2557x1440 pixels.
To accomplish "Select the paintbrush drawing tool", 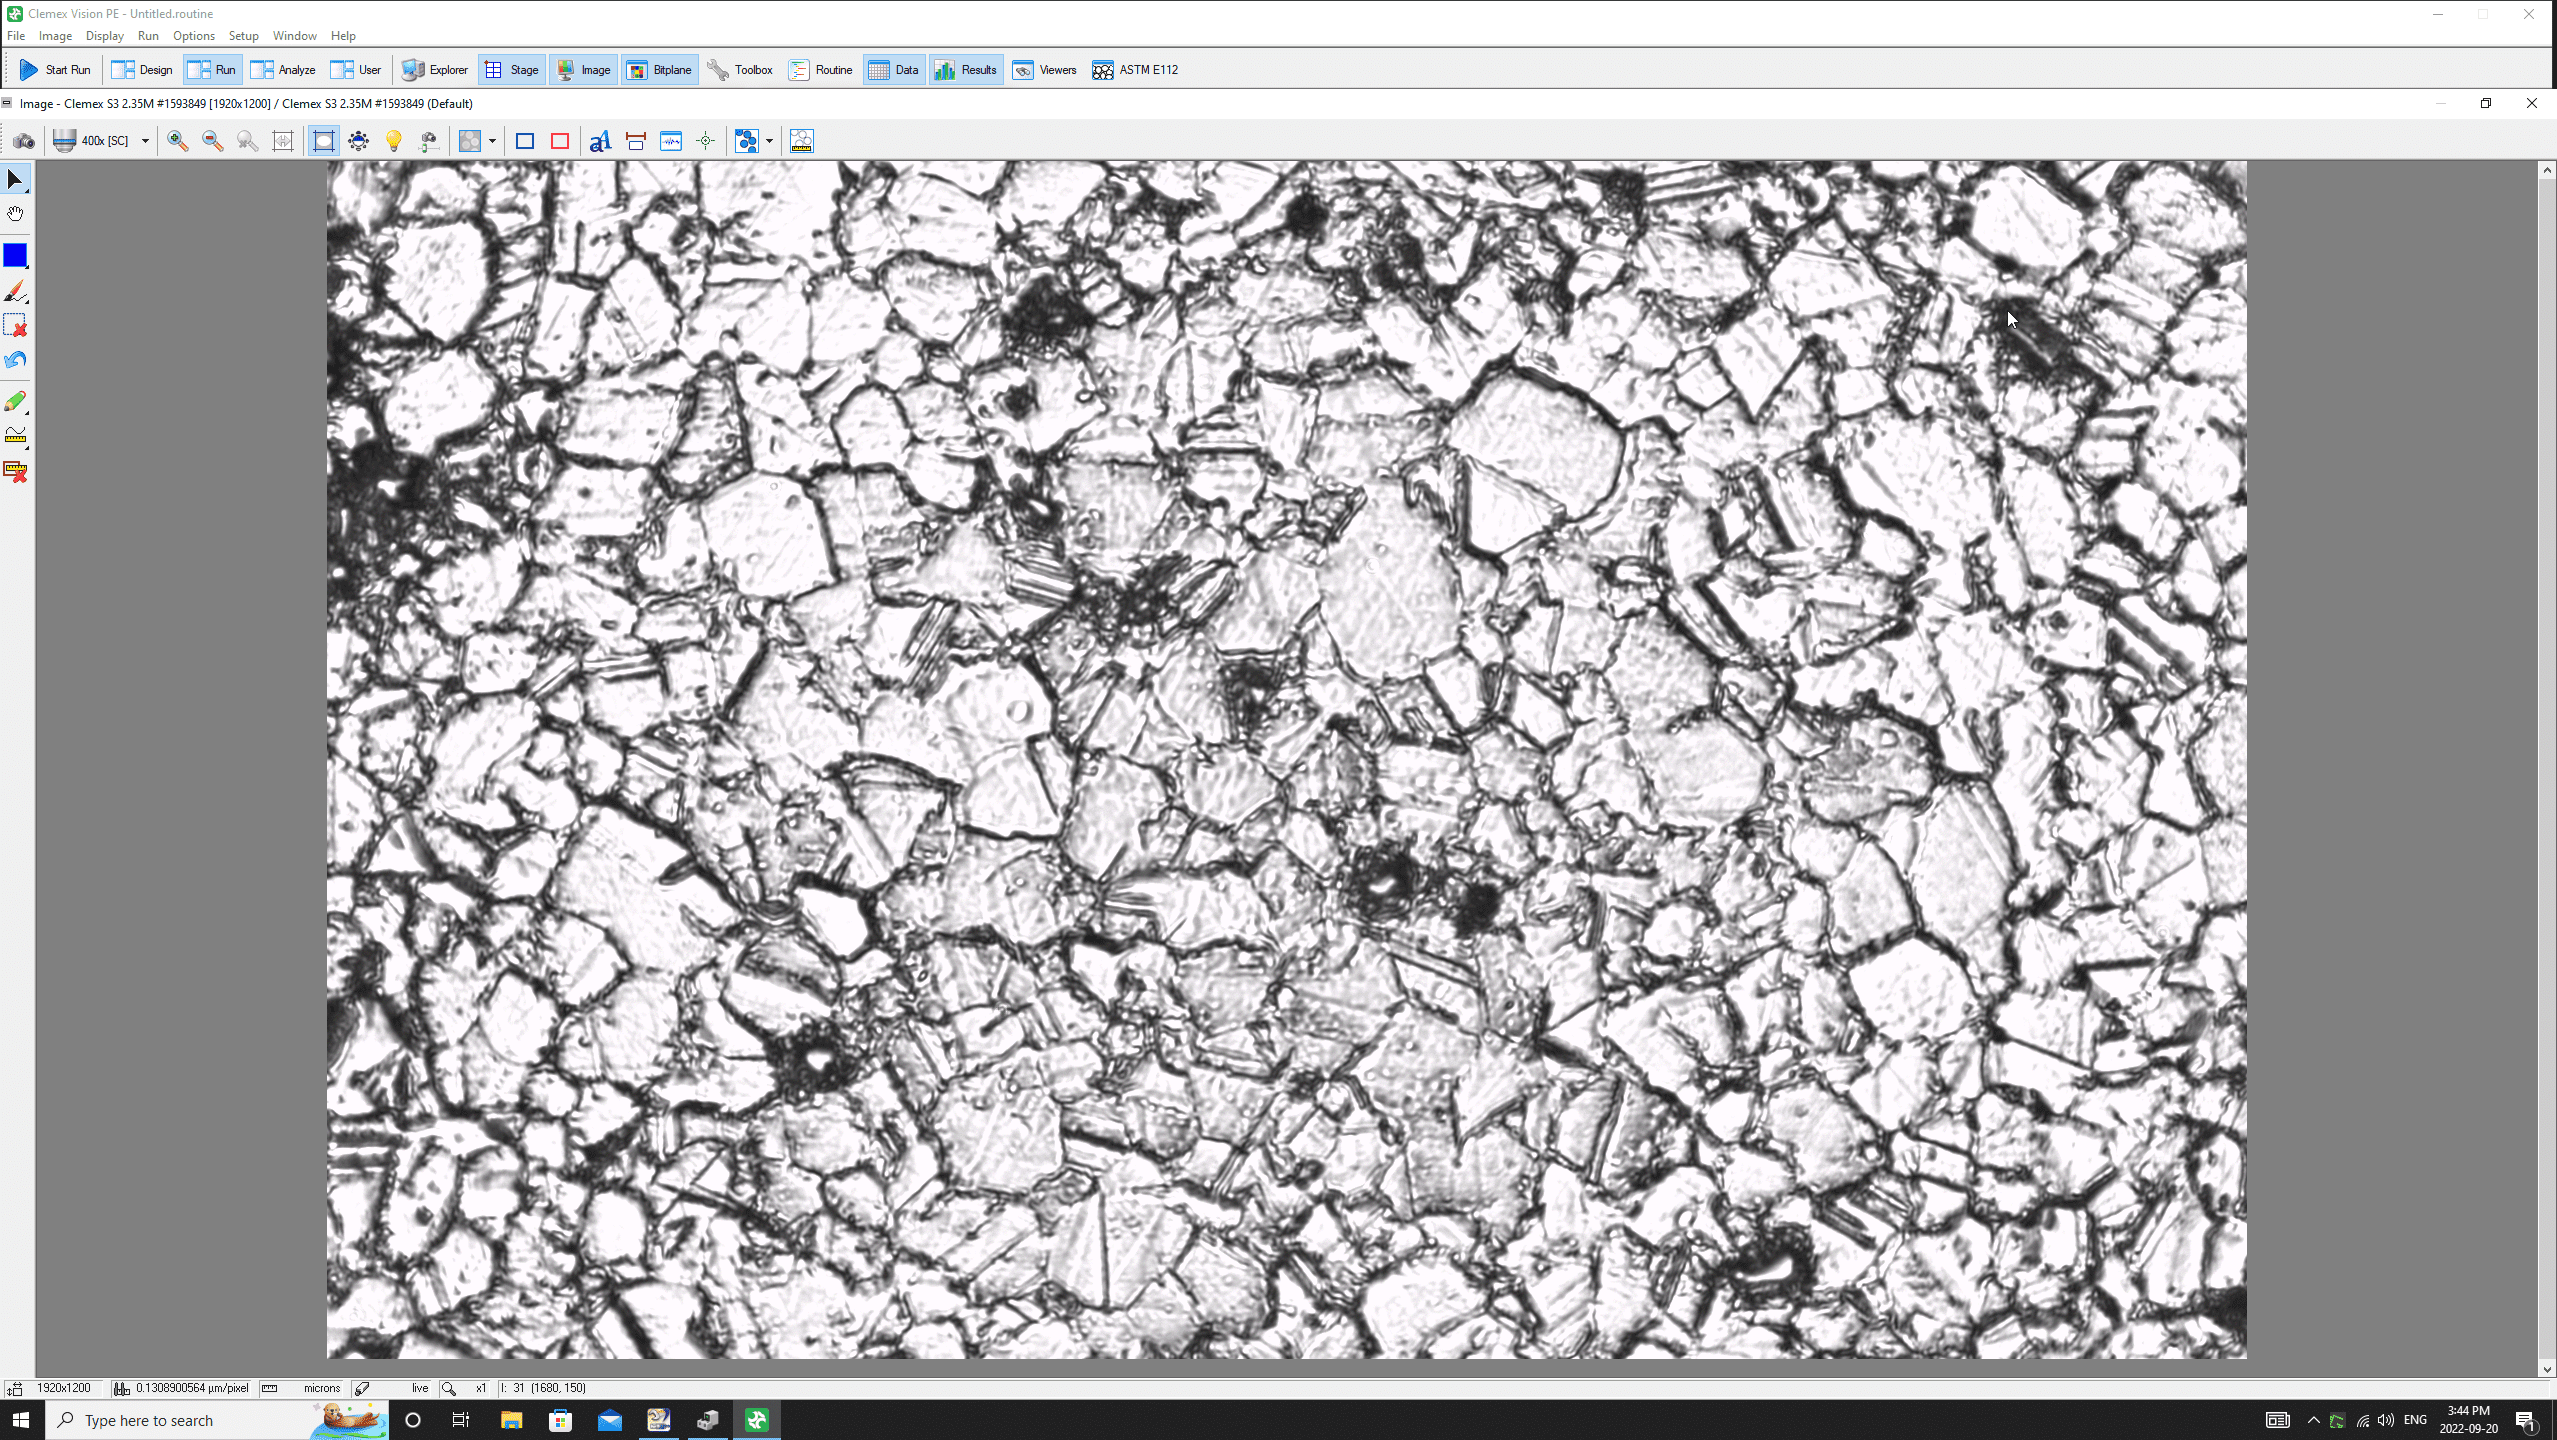I will 15,292.
